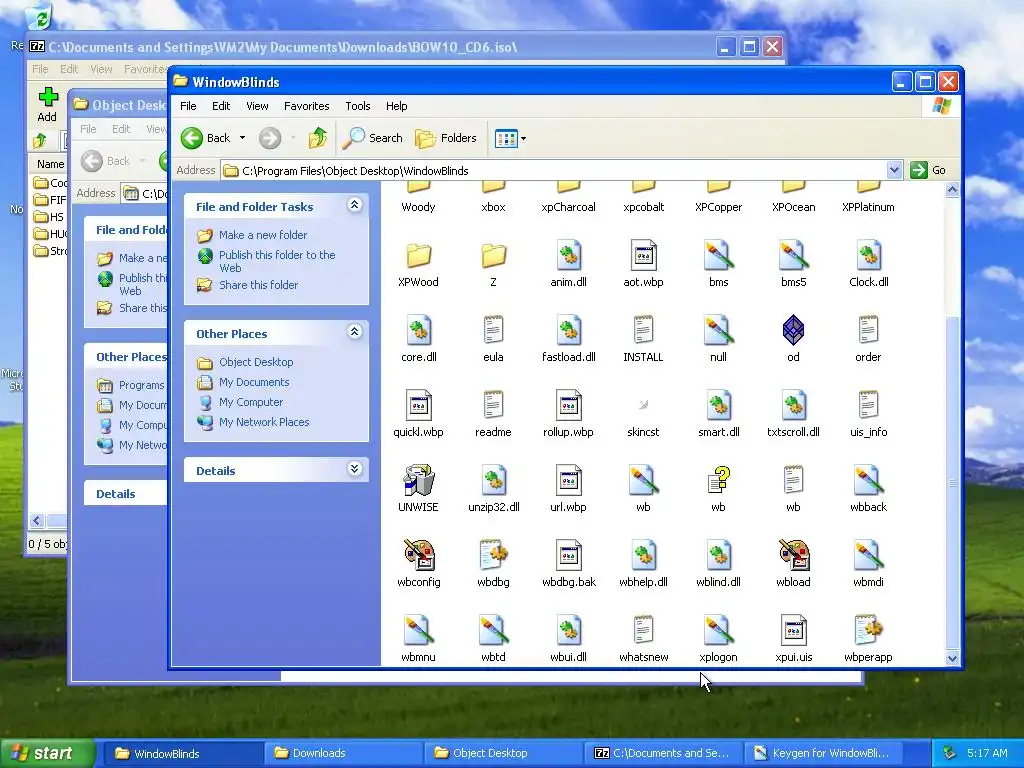The height and width of the screenshot is (768, 1024).
Task: Select the xplogon file icon
Action: click(x=718, y=631)
